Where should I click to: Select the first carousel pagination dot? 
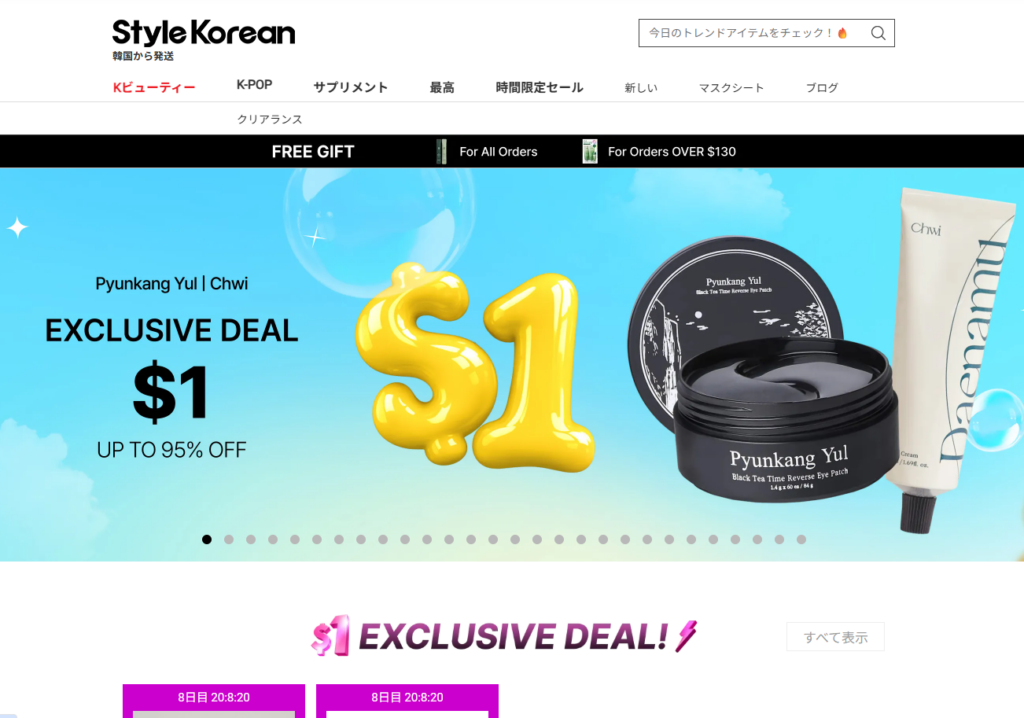pos(207,539)
